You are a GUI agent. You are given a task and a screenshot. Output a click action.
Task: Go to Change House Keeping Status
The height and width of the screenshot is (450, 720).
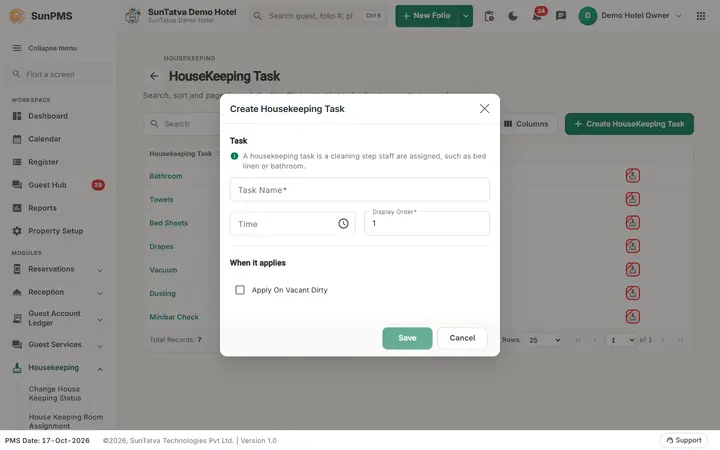point(55,394)
